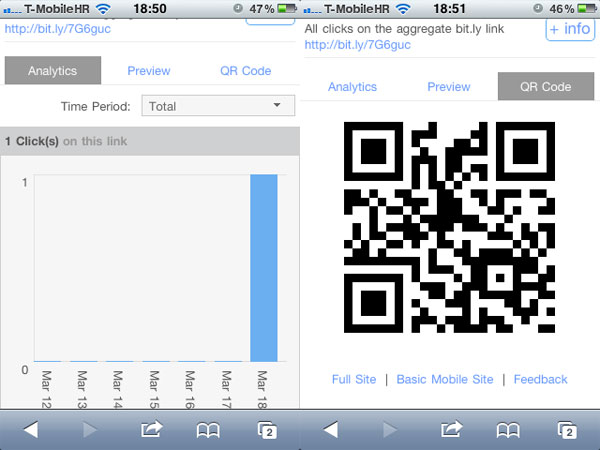Select Analytics tab on left screen
600x450 pixels.
(53, 70)
